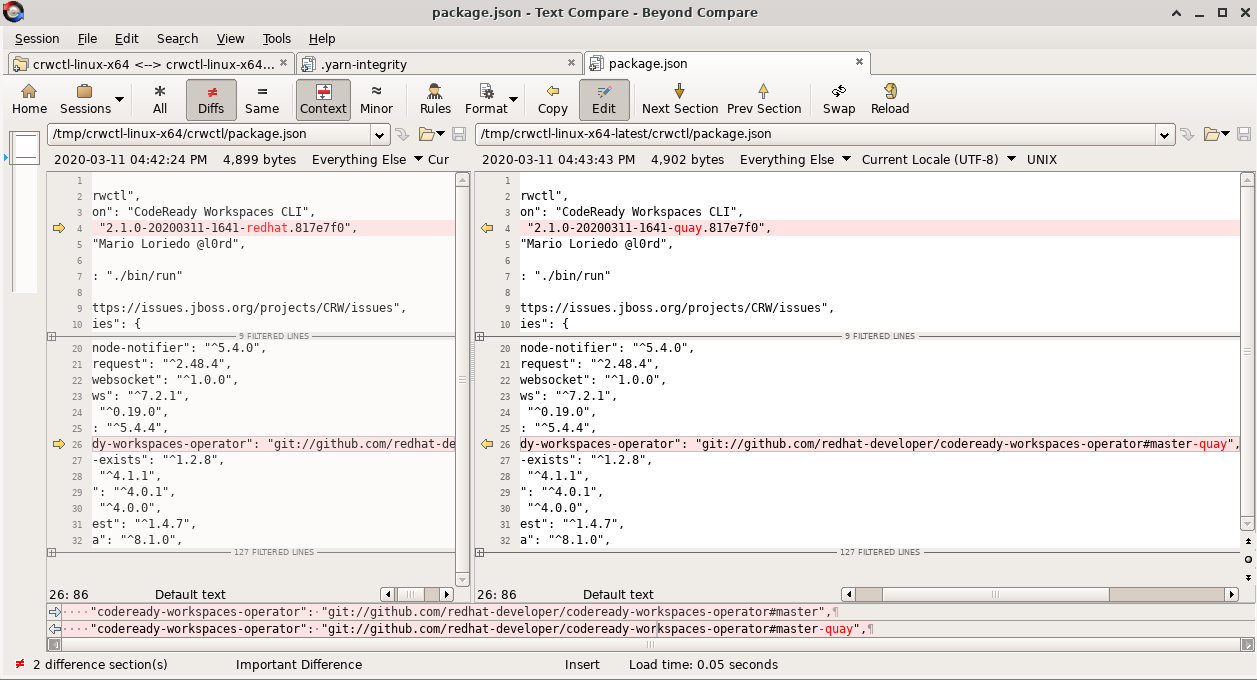Image resolution: width=1257 pixels, height=680 pixels.
Task: Open the Edit menu
Action: (x=126, y=38)
